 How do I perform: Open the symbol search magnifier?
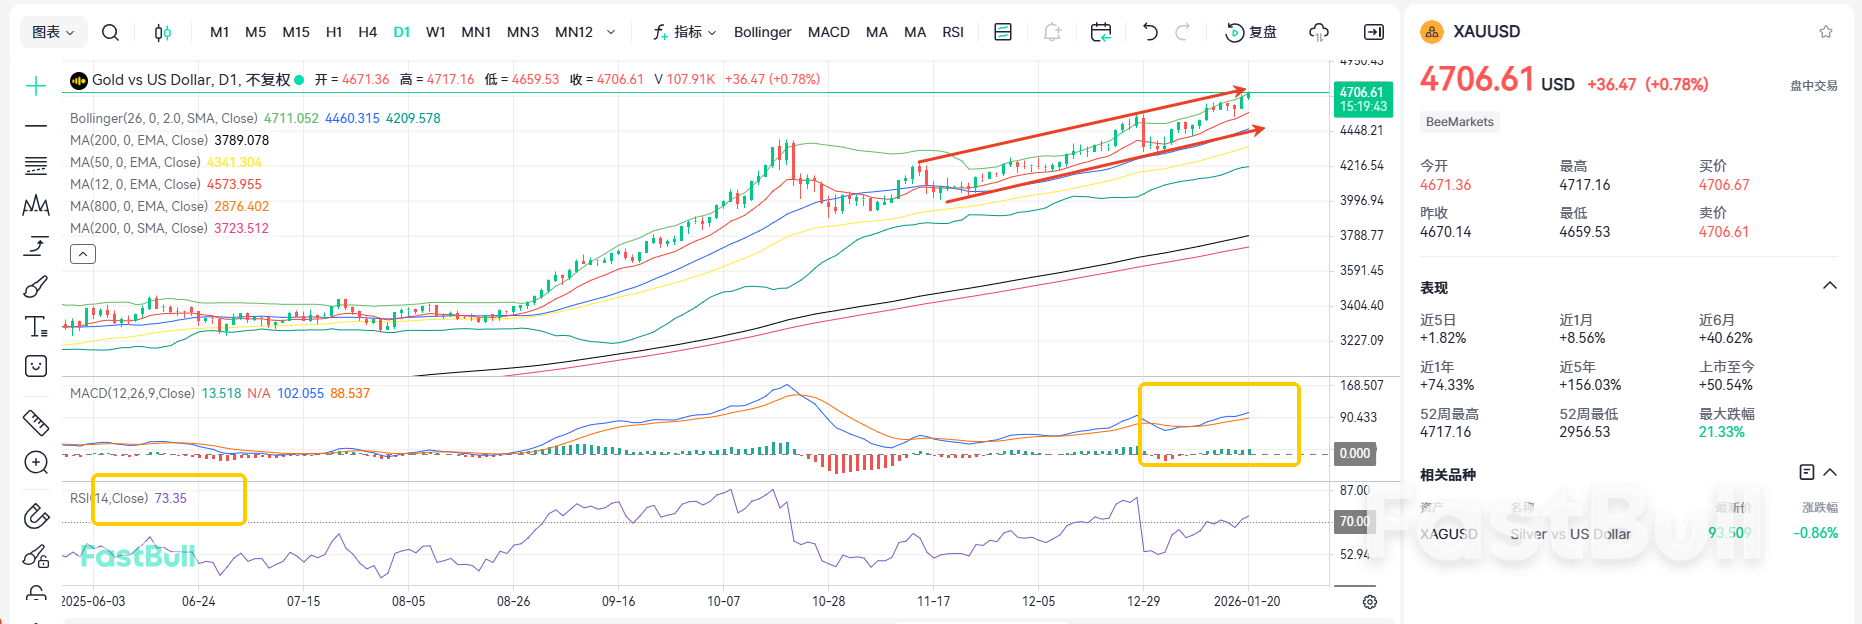pos(110,32)
